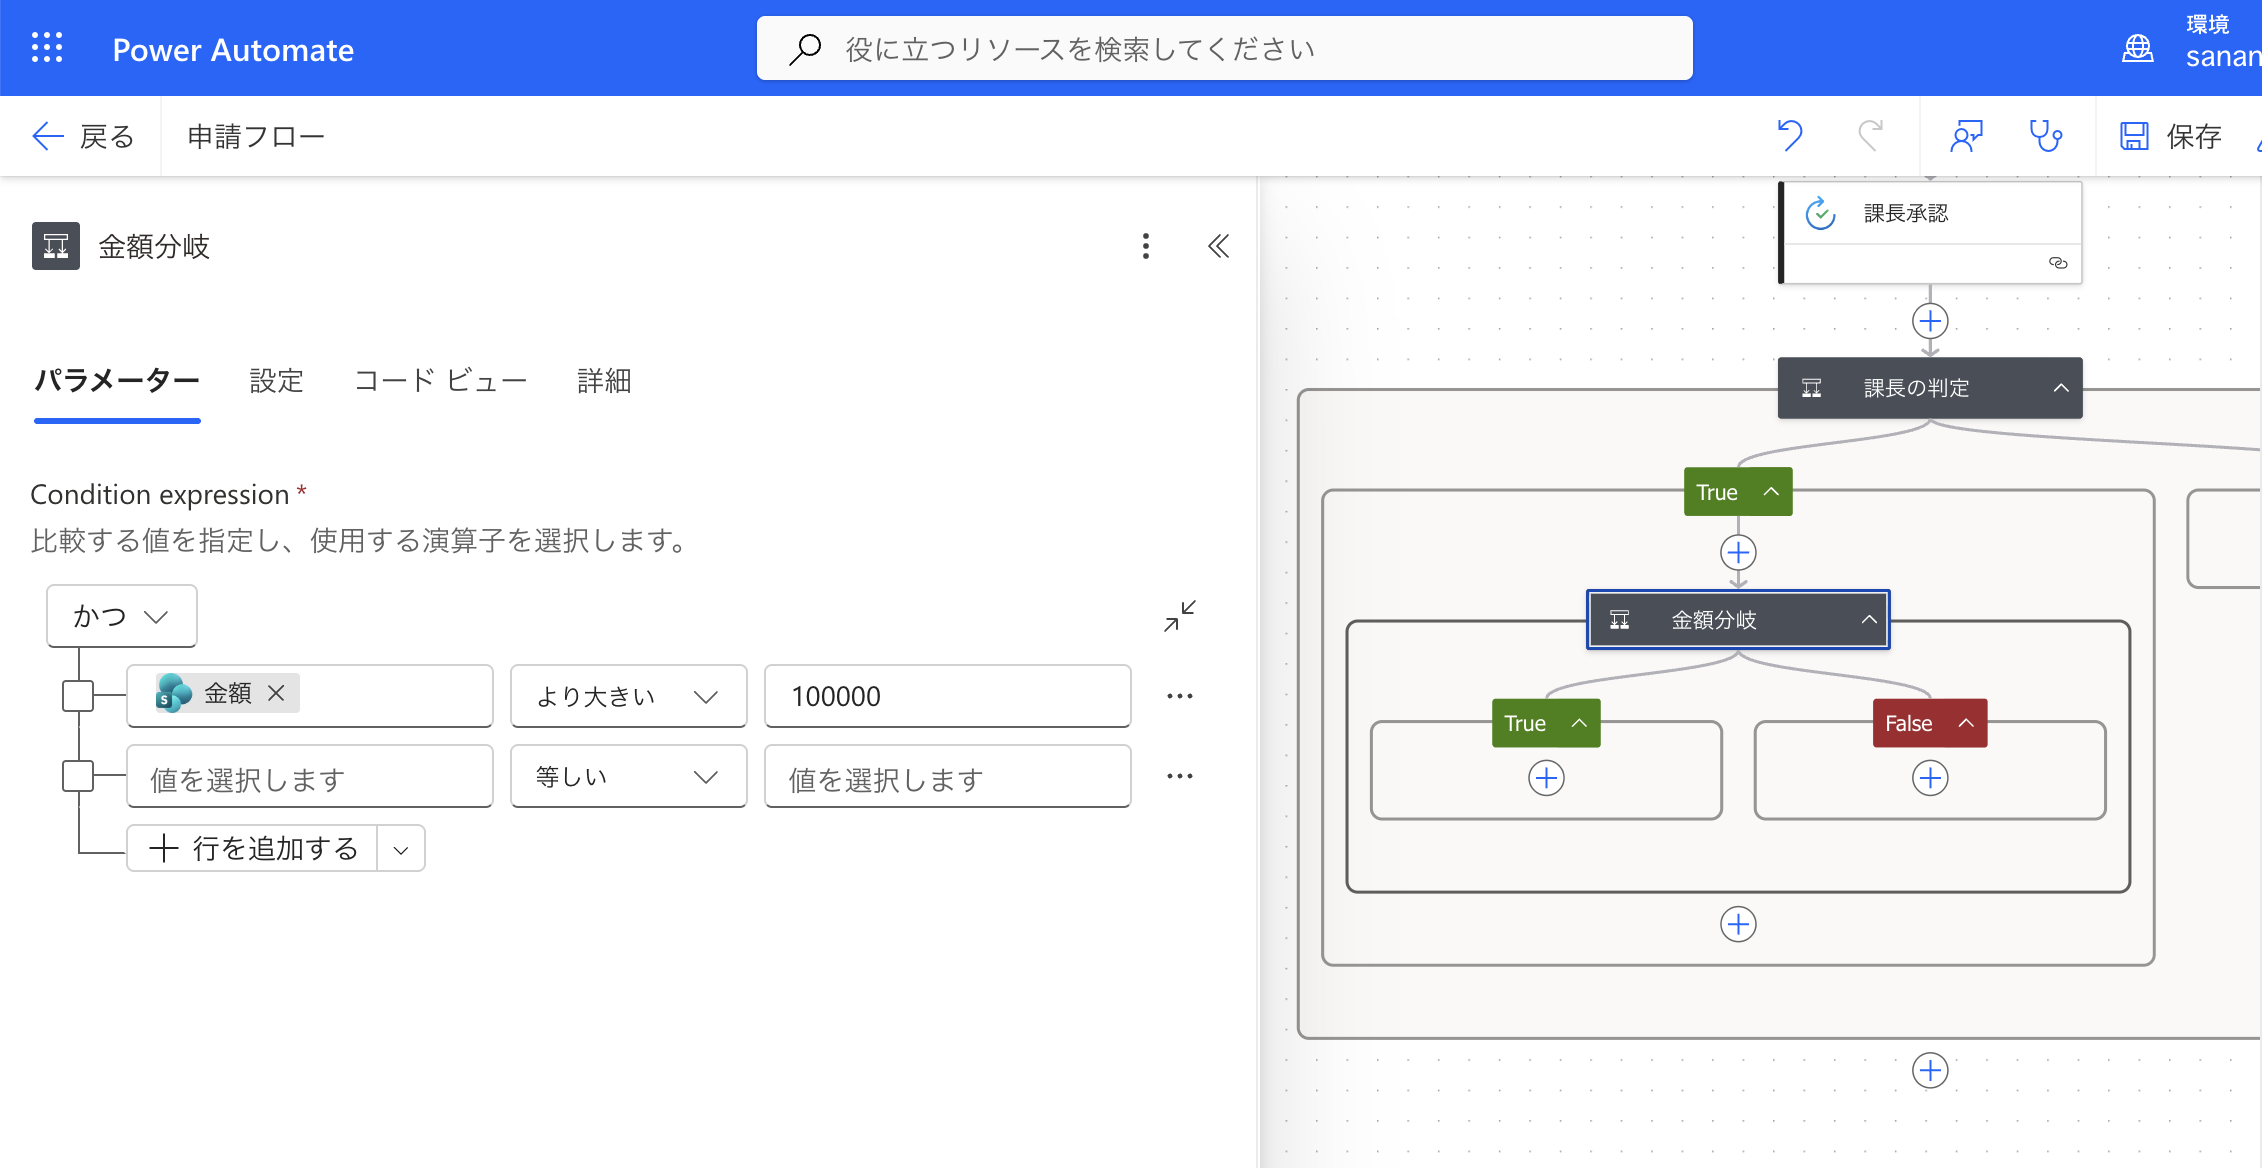Add a step below 課長承認 with plus
Screen dimensions: 2262x1168
point(1930,321)
